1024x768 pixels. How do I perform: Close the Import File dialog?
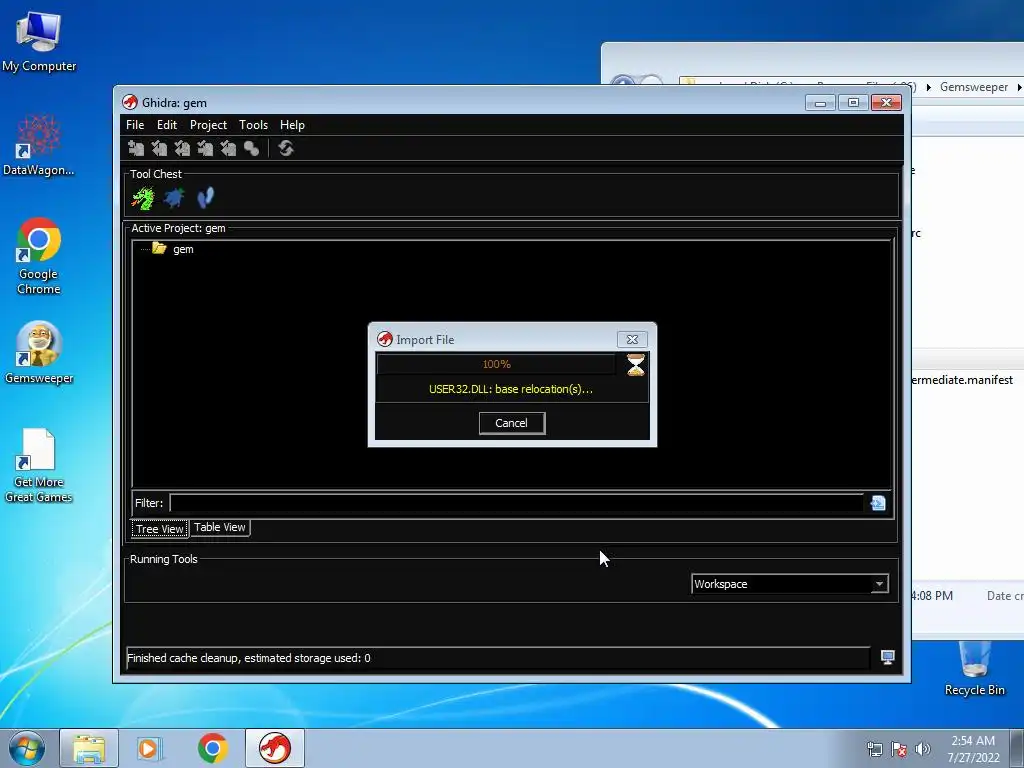[x=632, y=339]
